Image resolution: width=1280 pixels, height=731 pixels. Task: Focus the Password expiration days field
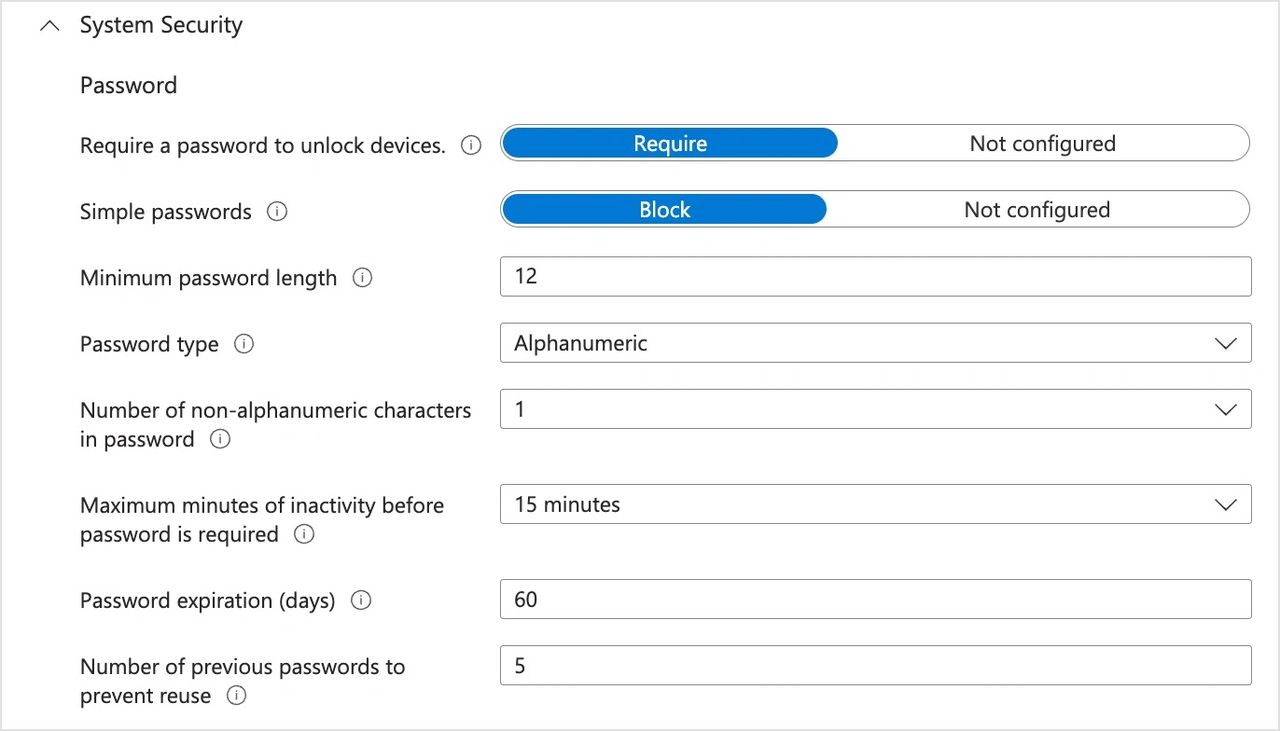coord(875,599)
